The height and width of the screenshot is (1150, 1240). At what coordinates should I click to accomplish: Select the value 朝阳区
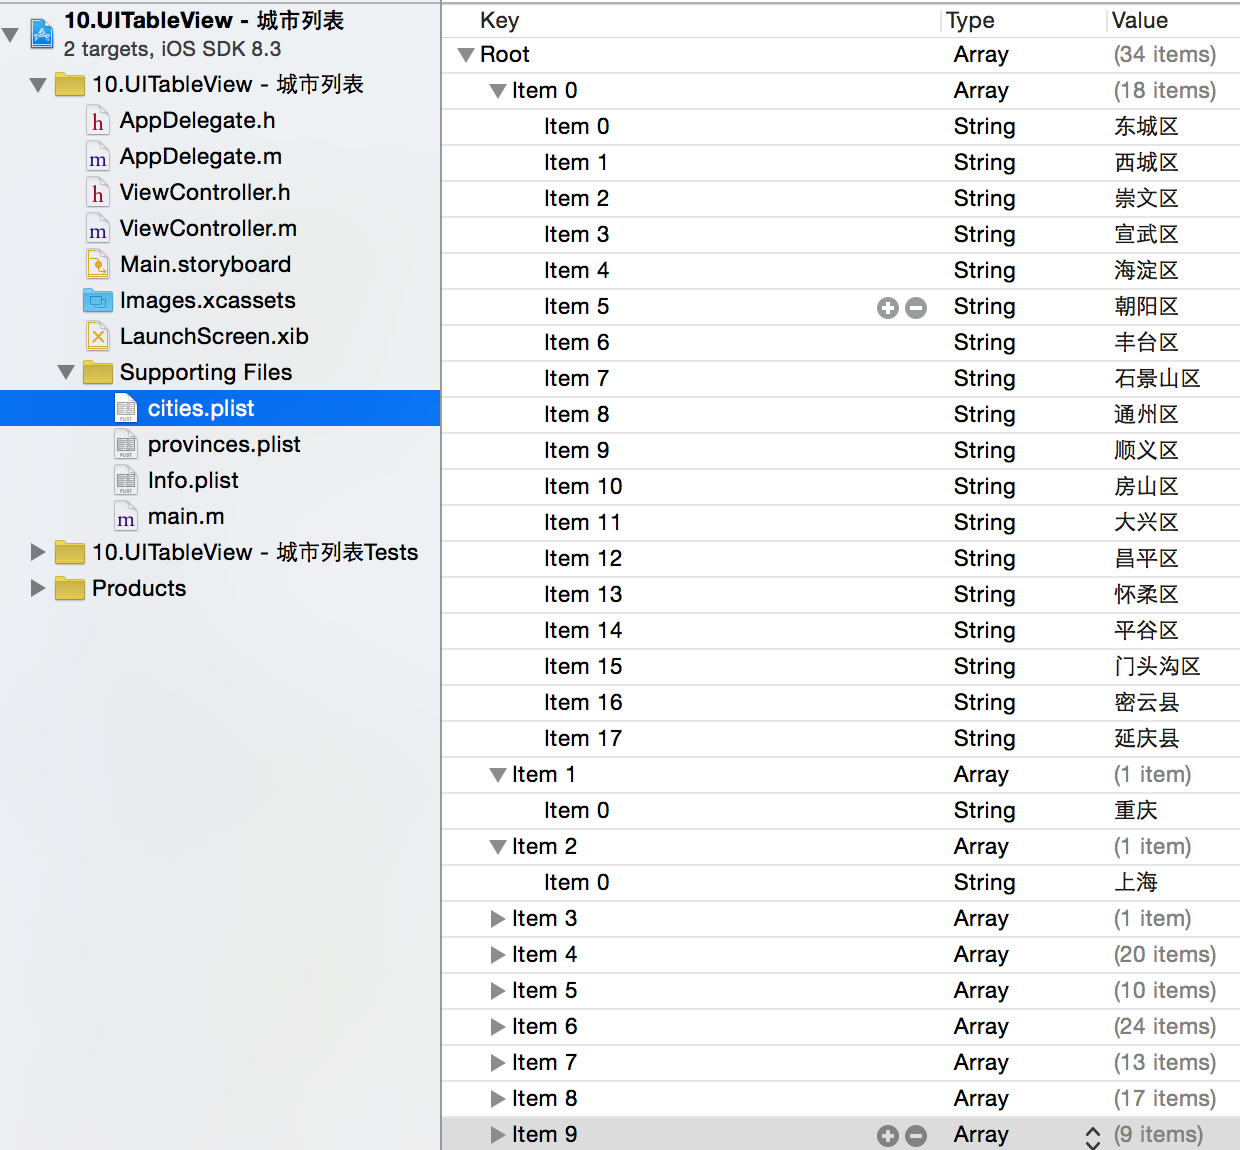point(1147,307)
